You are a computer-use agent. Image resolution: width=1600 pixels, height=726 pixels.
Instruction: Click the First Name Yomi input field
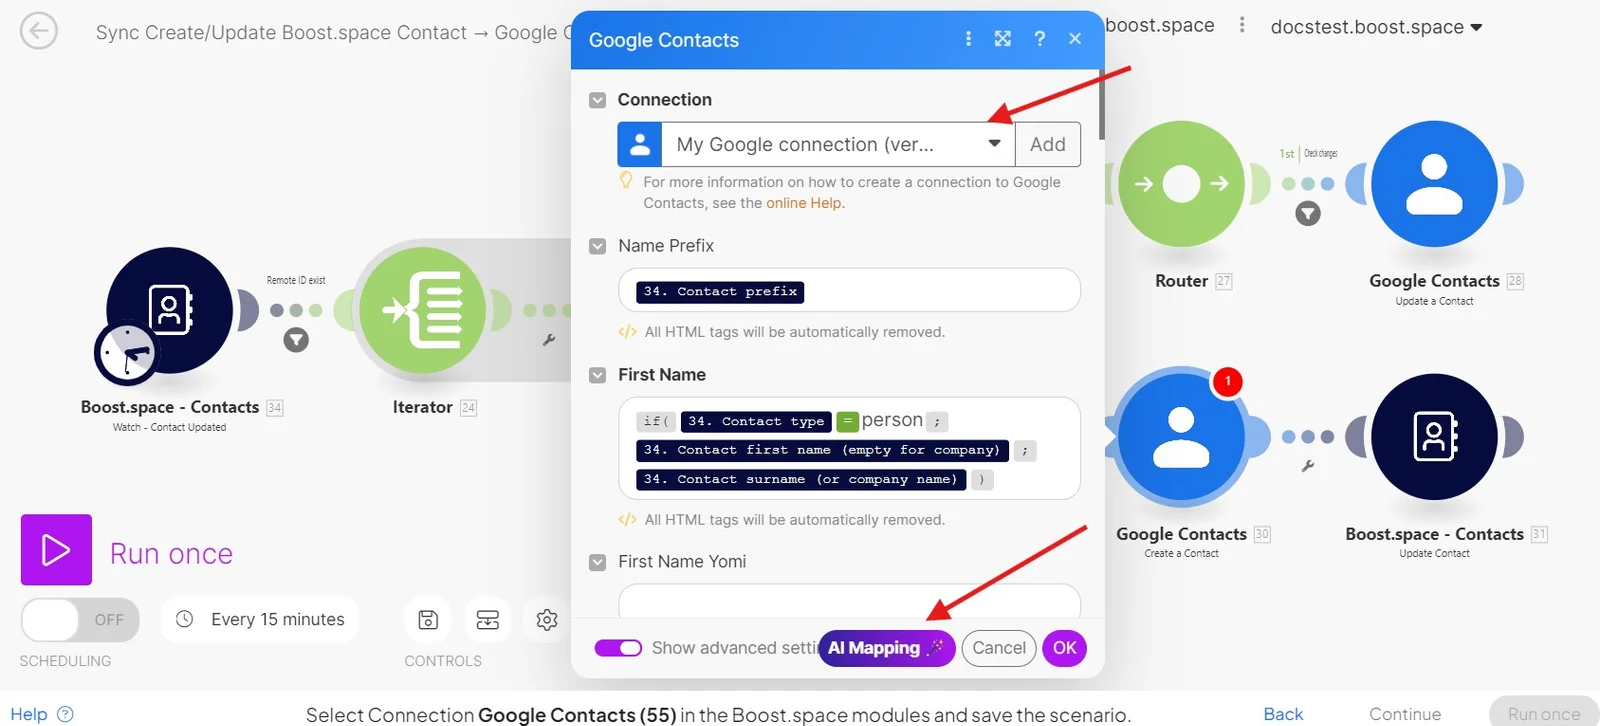[849, 601]
